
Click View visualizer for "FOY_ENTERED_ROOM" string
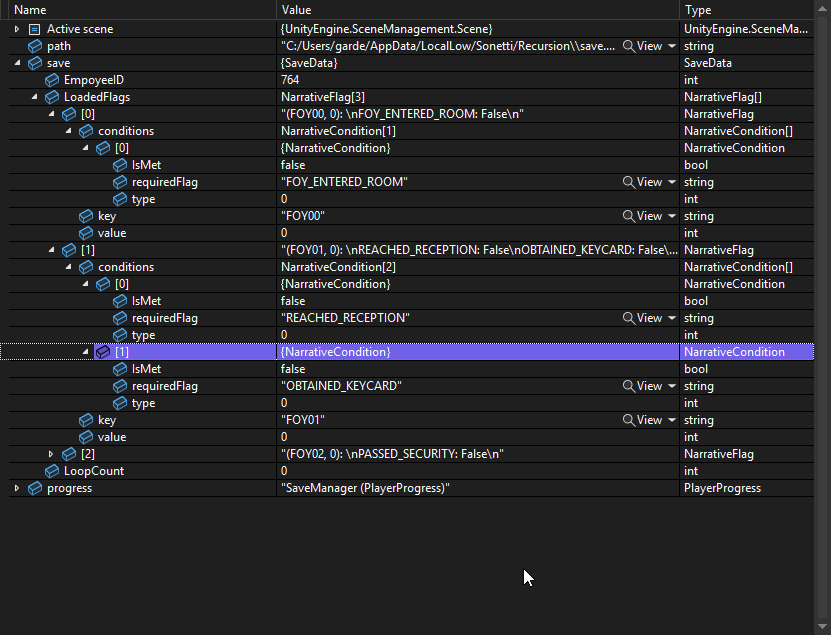(642, 182)
